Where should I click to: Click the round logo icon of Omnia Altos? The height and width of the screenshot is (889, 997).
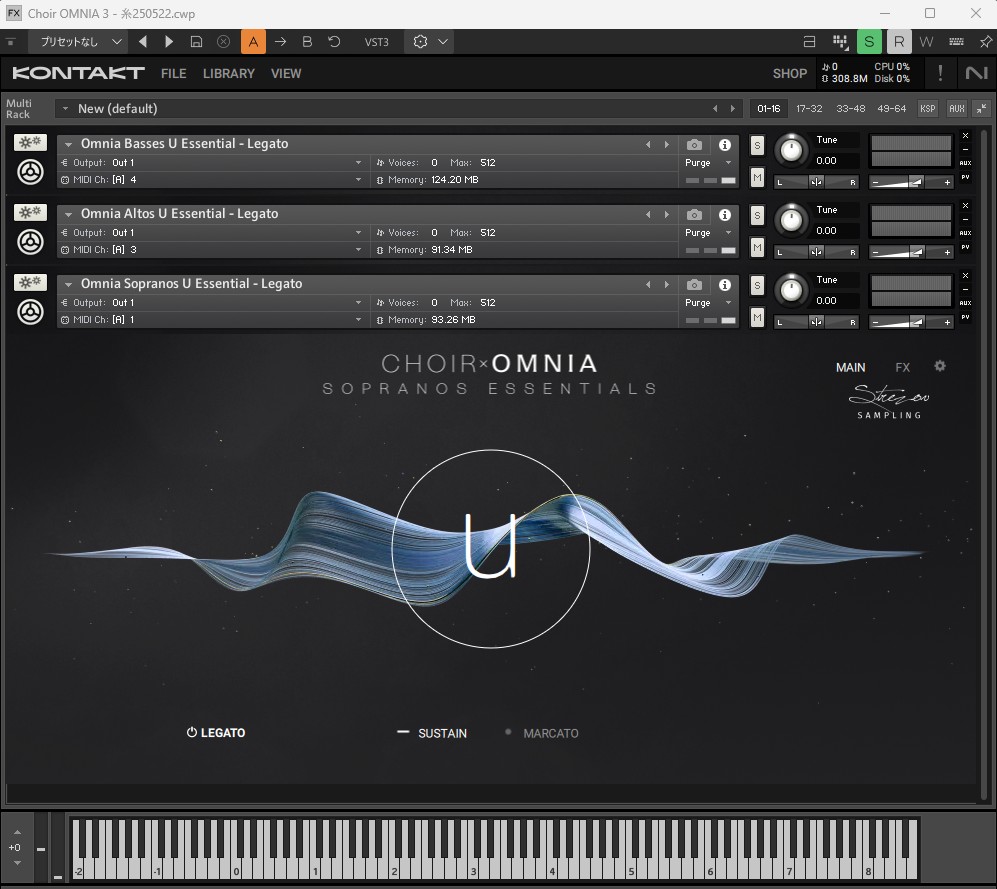30,242
